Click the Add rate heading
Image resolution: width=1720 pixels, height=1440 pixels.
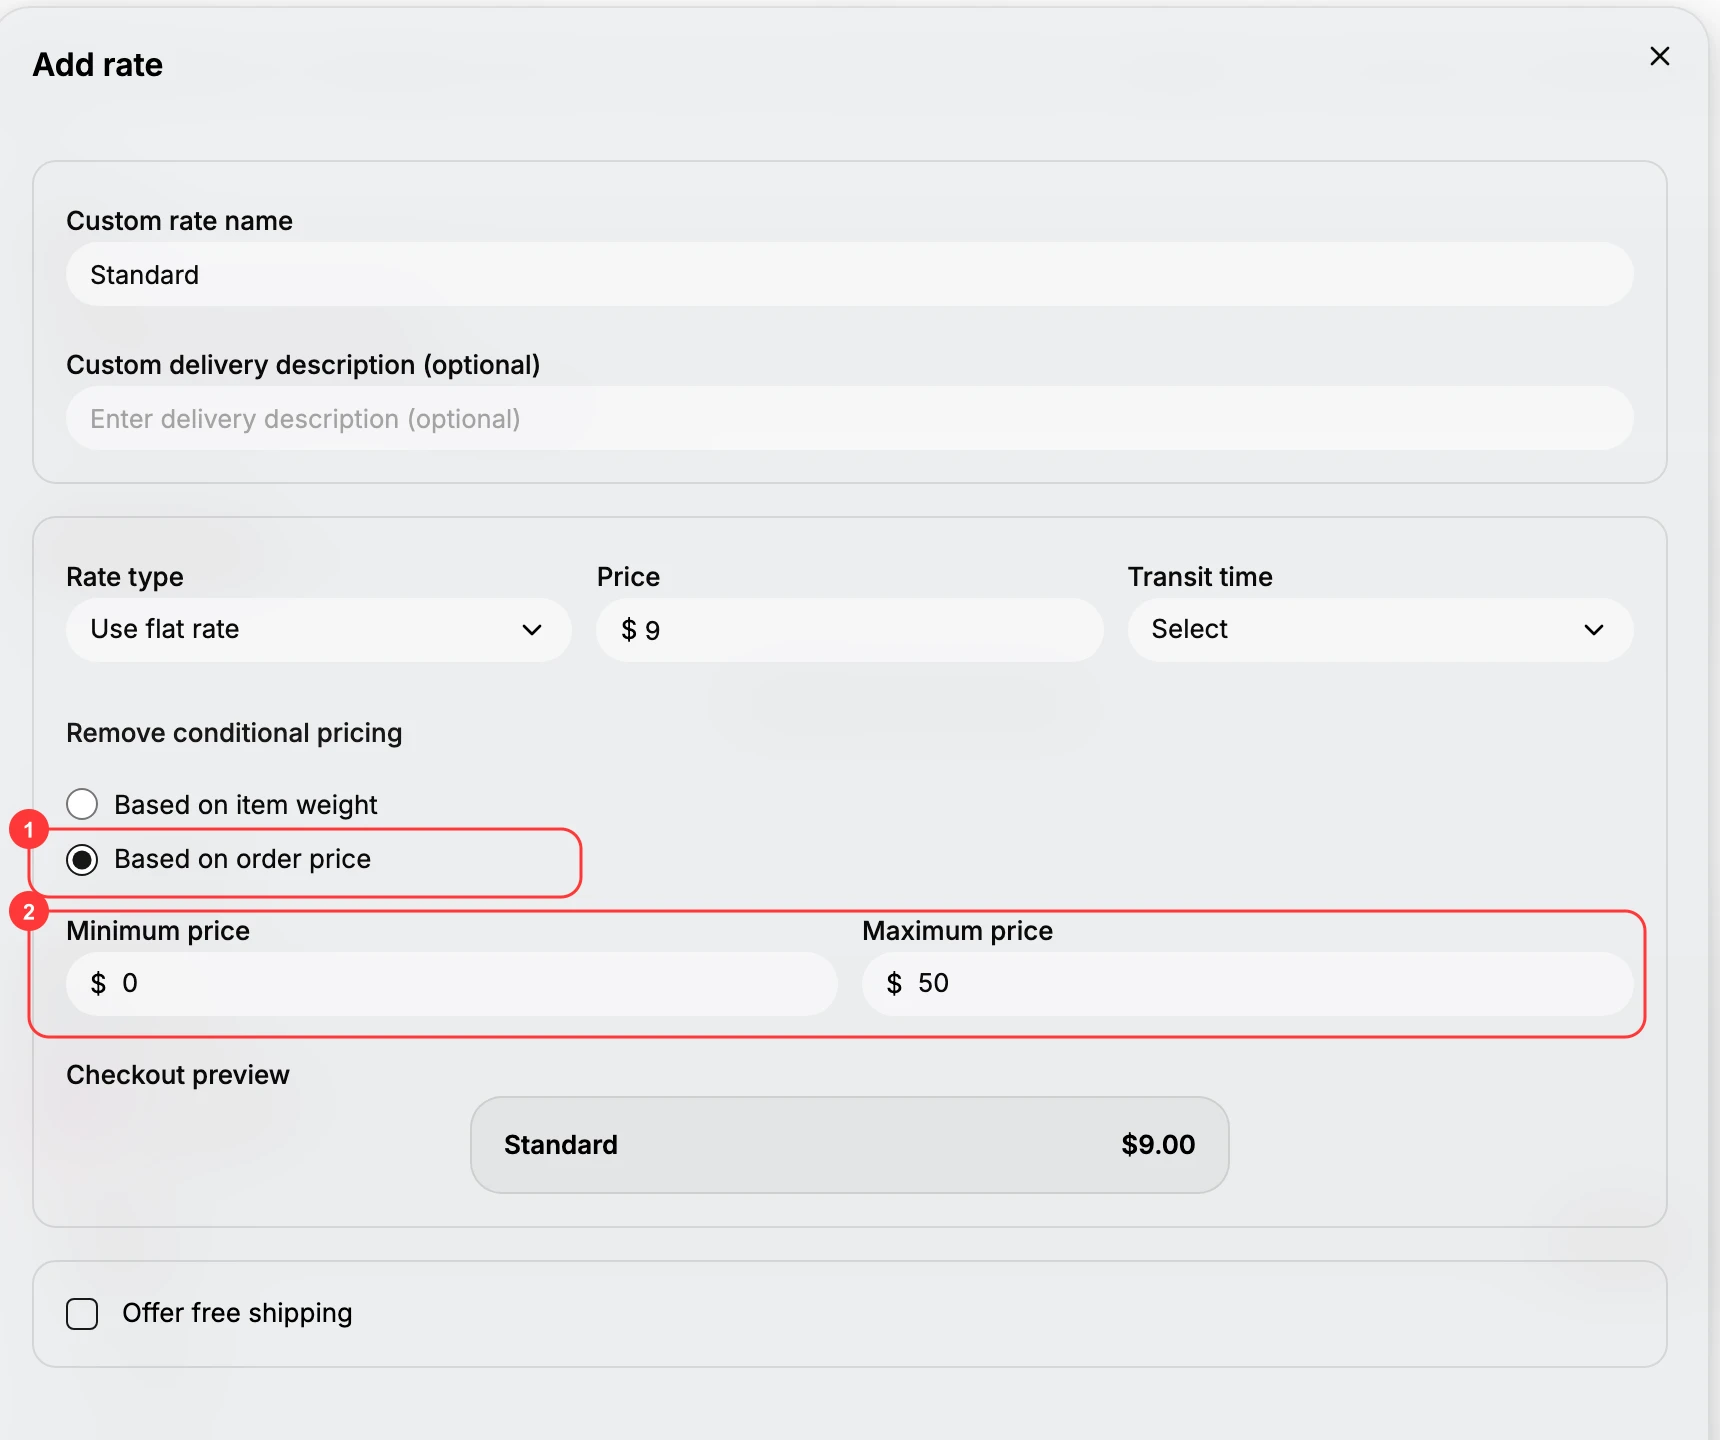point(98,64)
